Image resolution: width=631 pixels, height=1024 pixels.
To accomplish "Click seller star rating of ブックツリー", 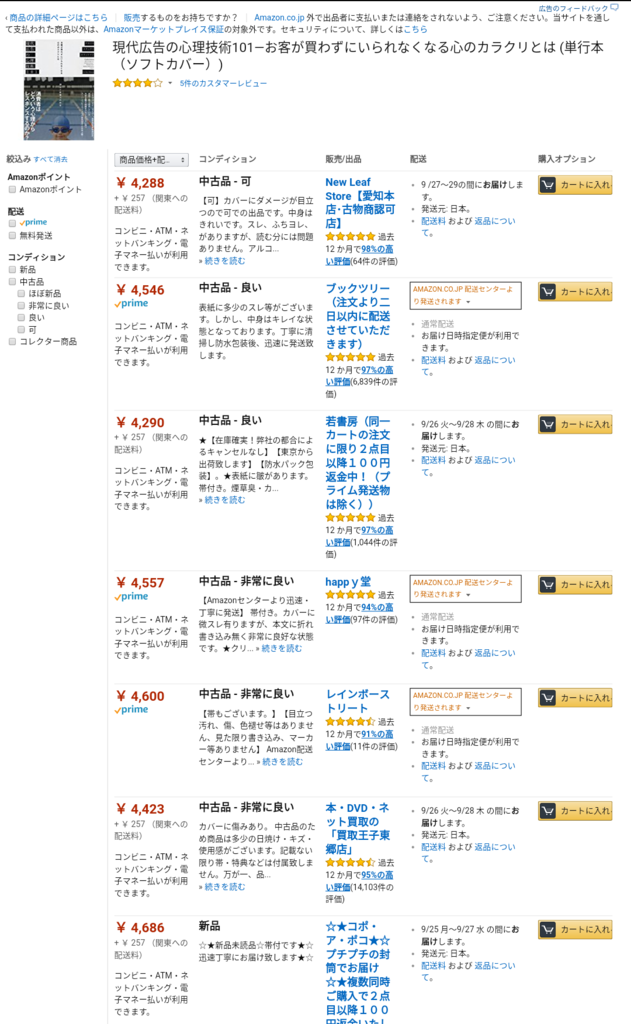I will pos(350,357).
